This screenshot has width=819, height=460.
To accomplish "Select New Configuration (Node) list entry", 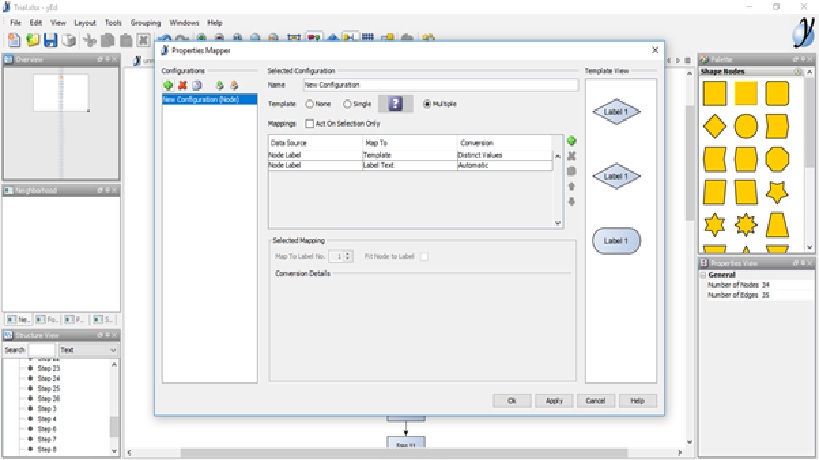I will [x=209, y=99].
